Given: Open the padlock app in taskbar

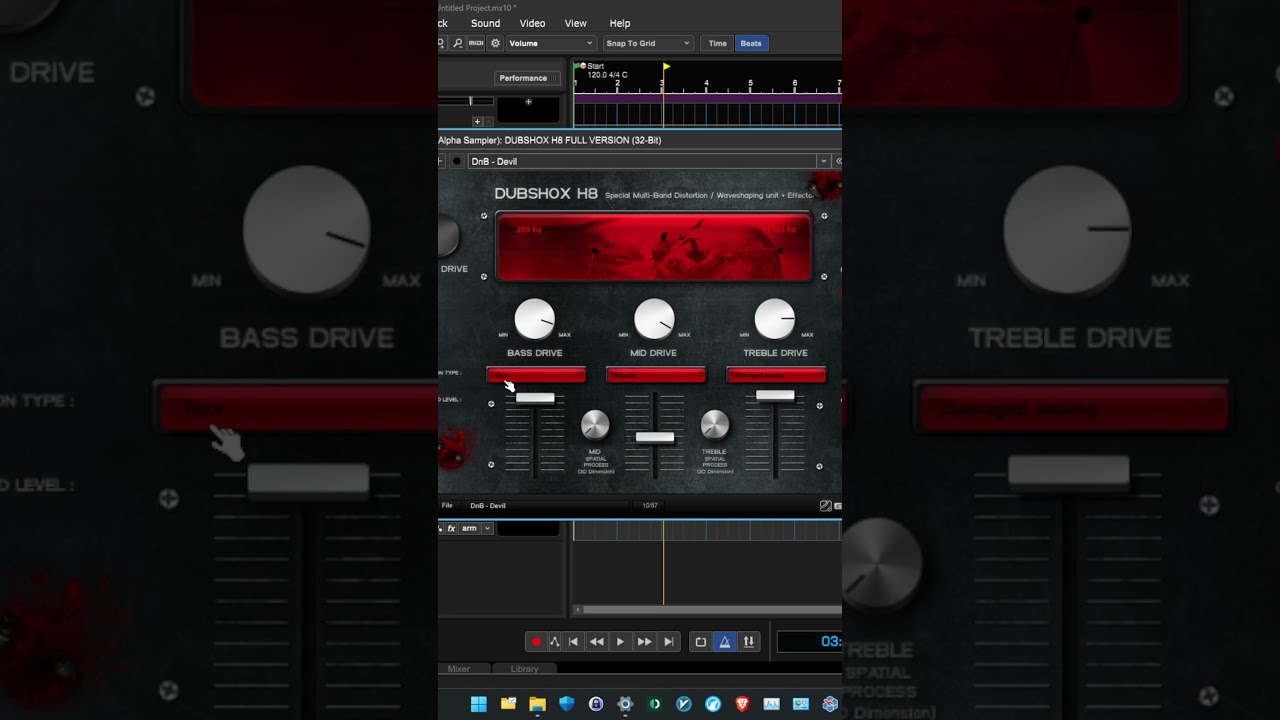Looking at the screenshot, I should [x=596, y=704].
